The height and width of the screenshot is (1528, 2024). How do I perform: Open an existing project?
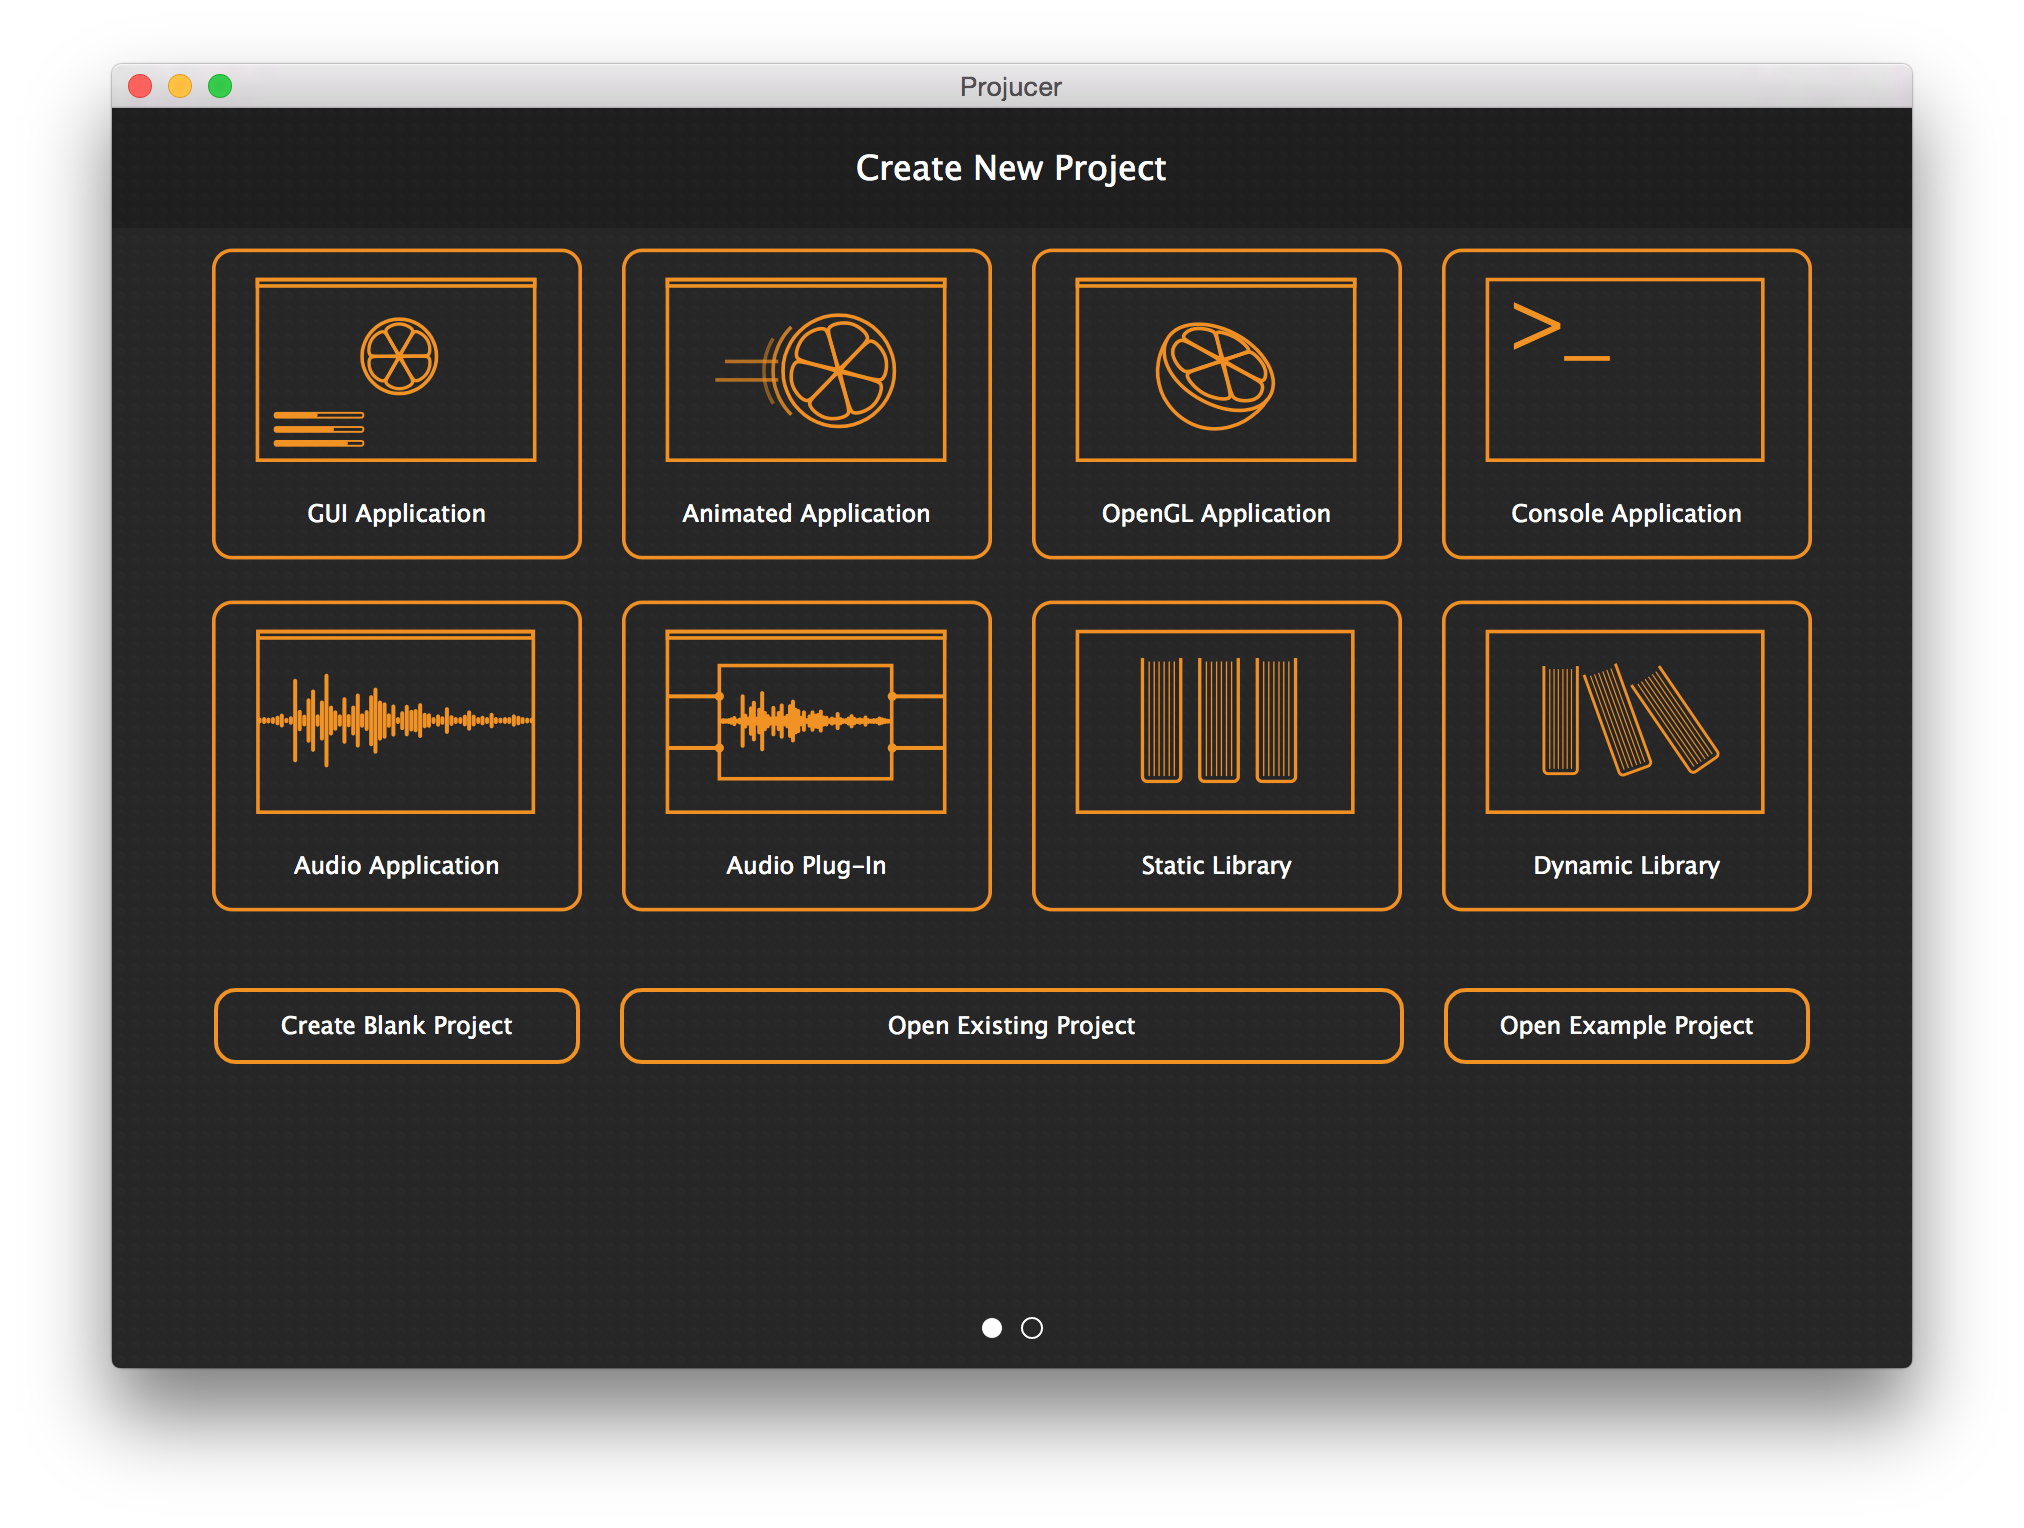pos(1011,1025)
